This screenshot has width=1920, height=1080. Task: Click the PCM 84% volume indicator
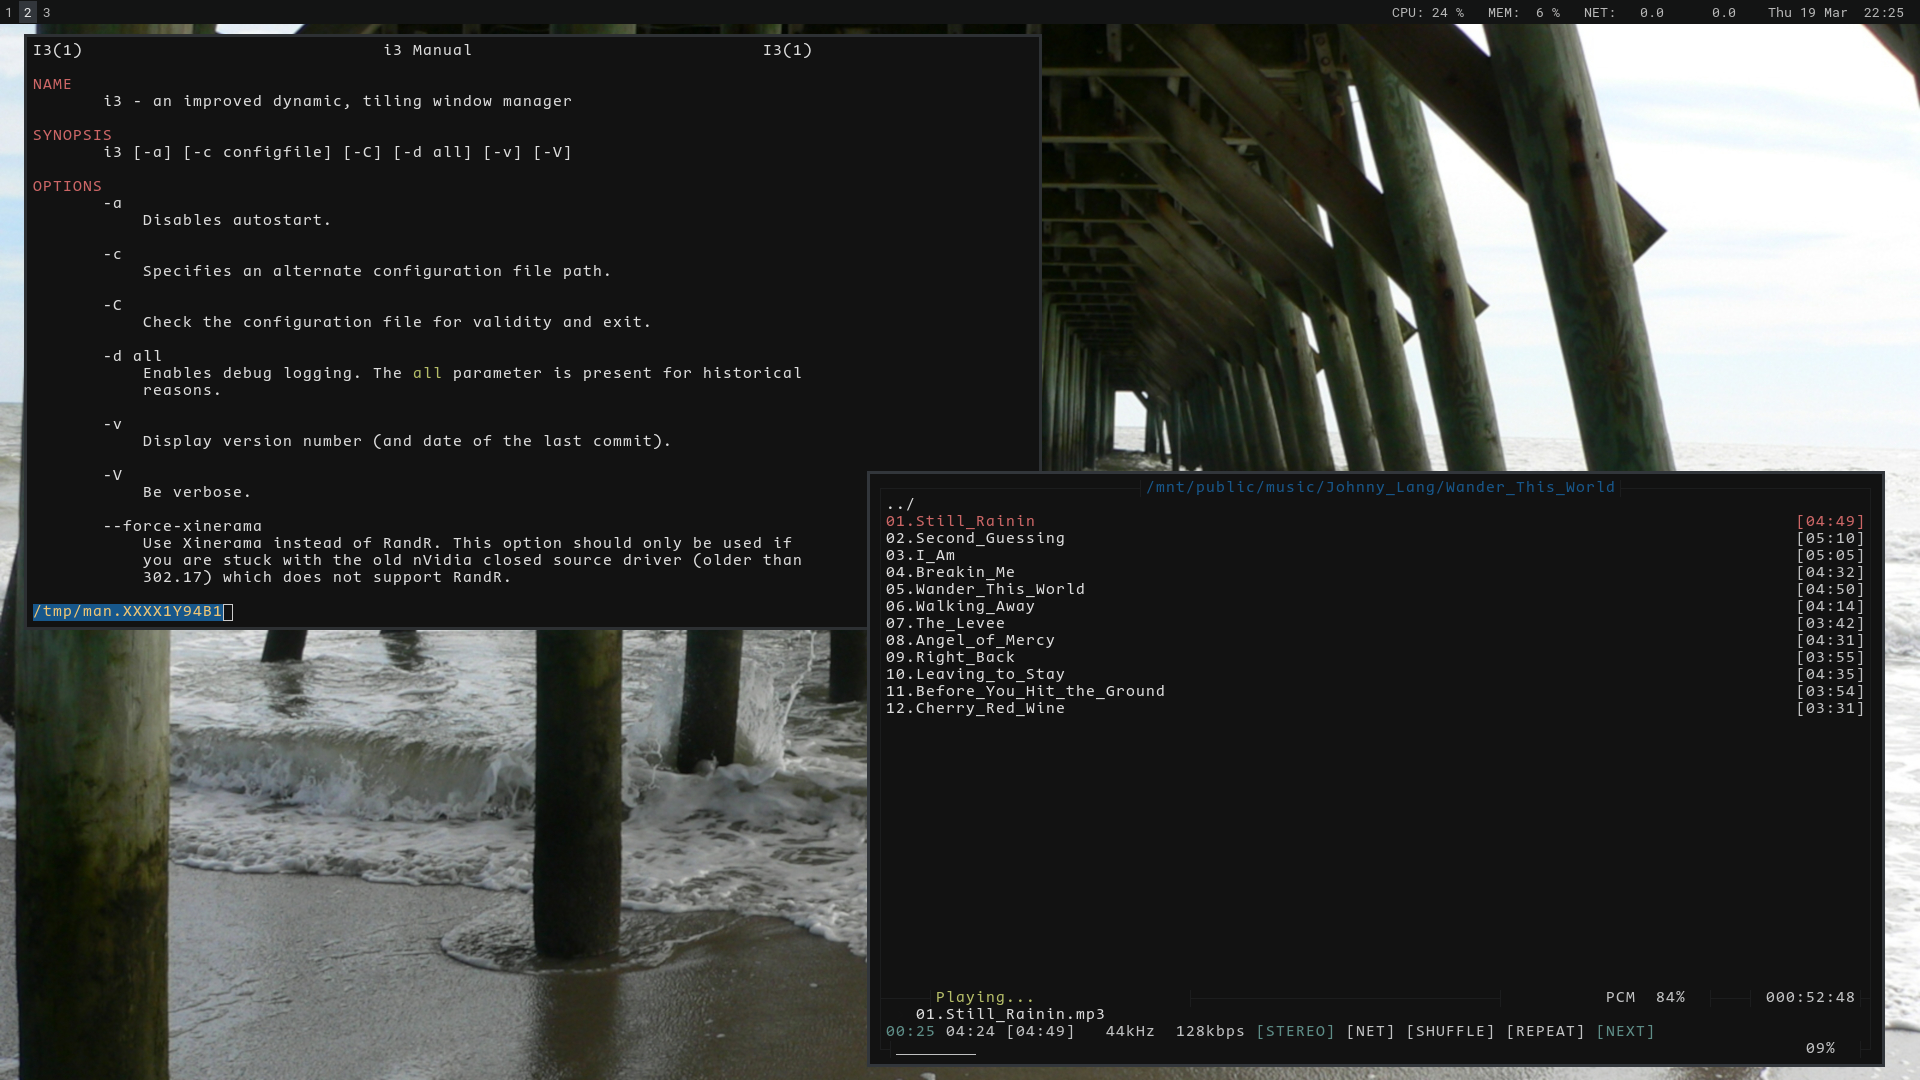(1645, 997)
